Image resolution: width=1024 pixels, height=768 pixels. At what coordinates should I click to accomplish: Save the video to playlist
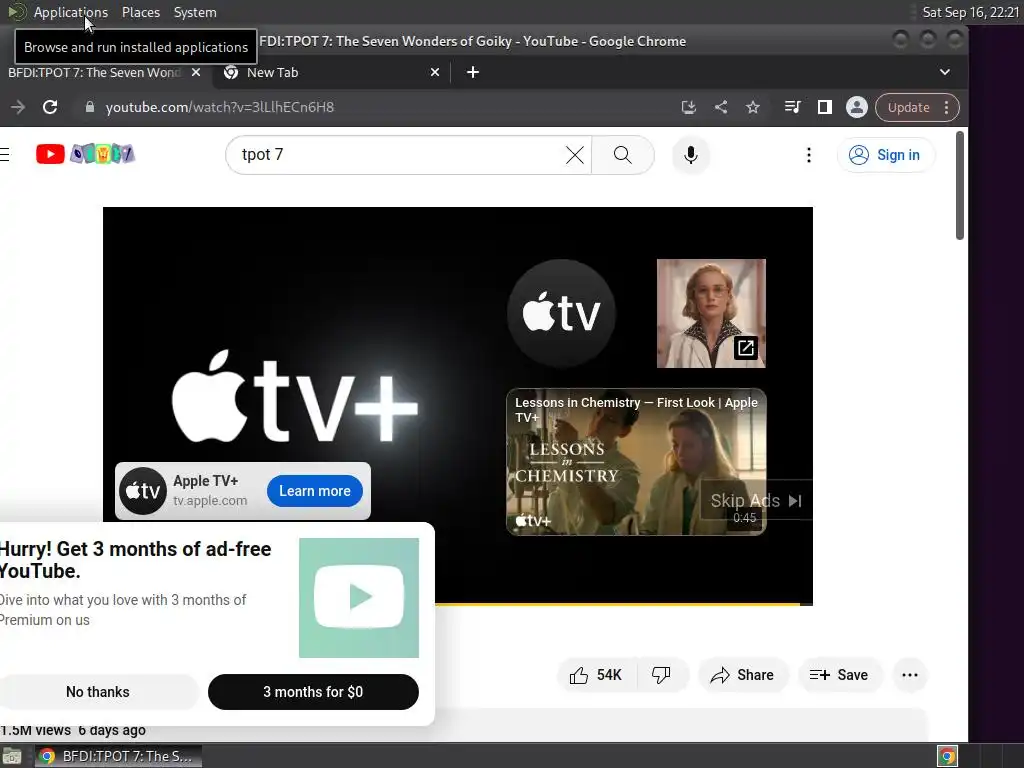pos(840,675)
